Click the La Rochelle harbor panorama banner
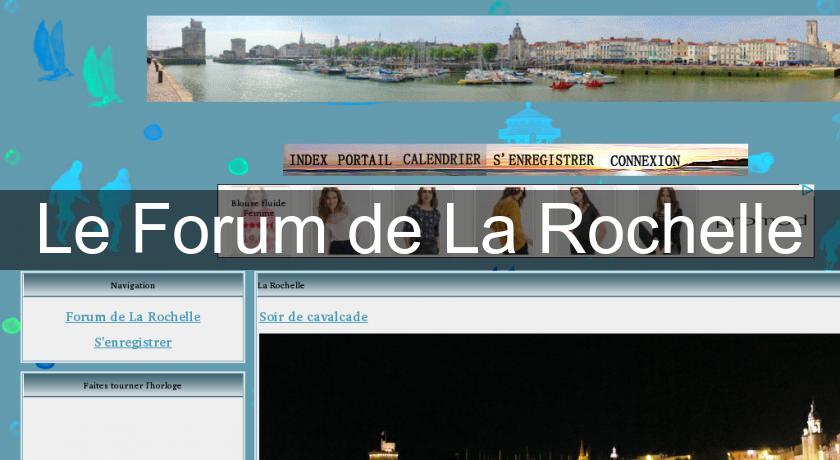 (x=493, y=59)
